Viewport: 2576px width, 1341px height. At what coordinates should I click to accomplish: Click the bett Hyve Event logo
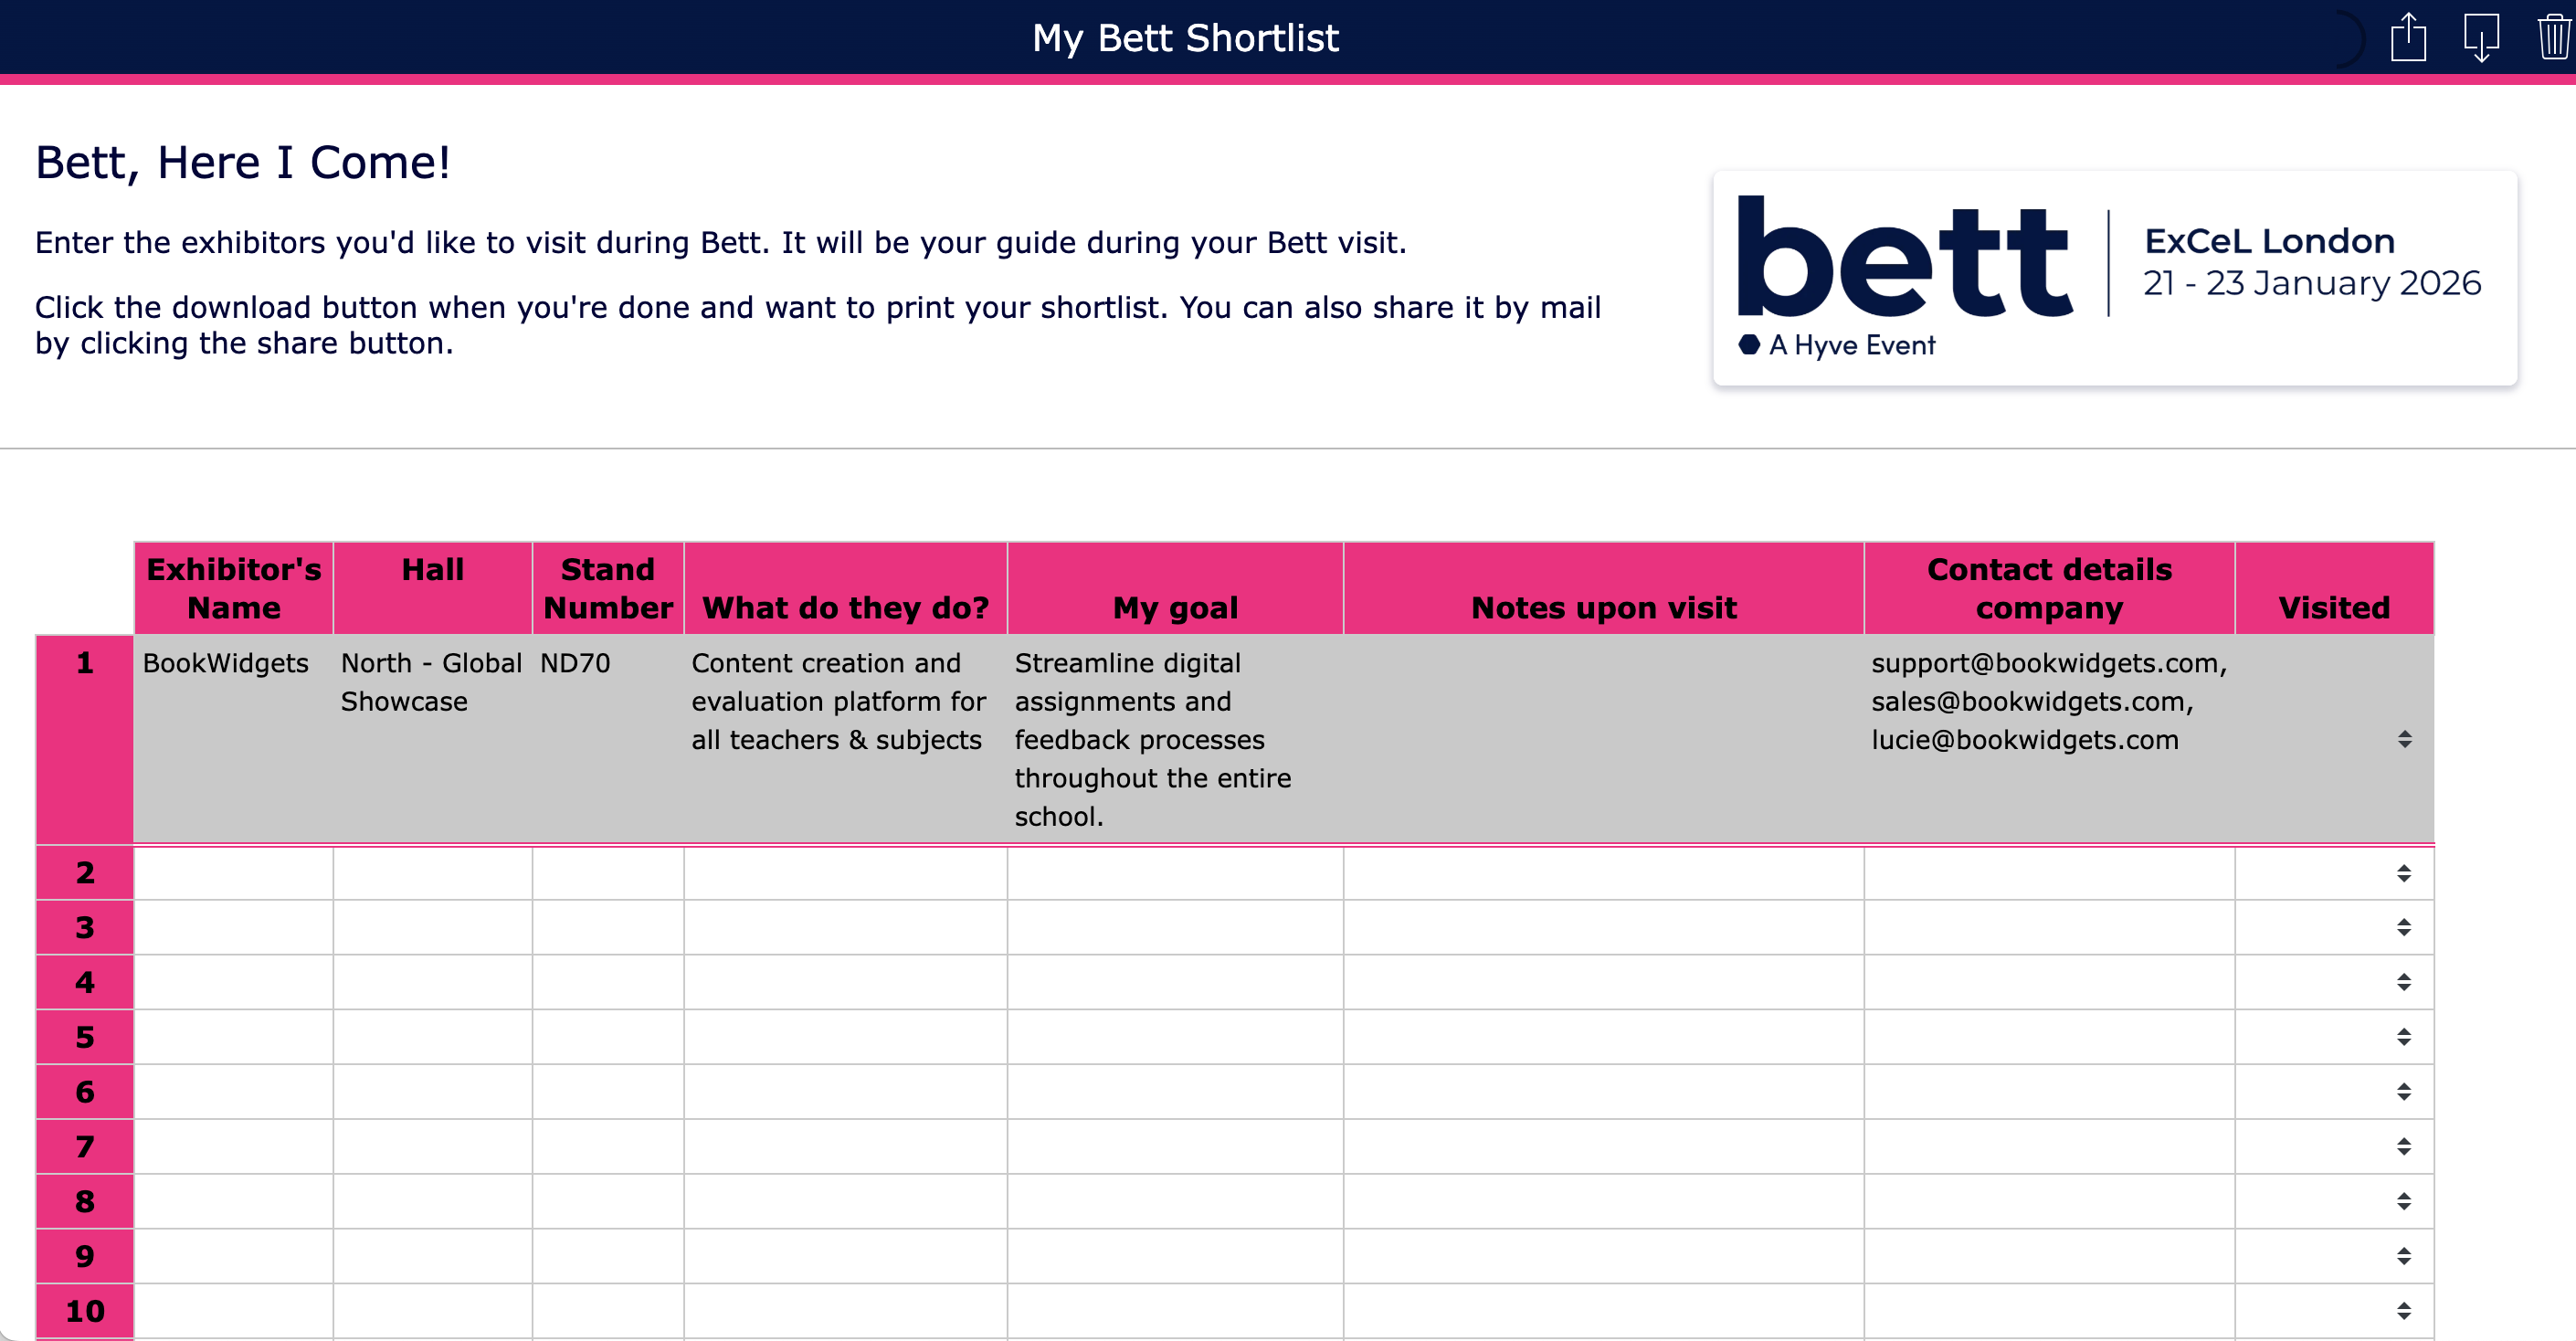click(2113, 277)
